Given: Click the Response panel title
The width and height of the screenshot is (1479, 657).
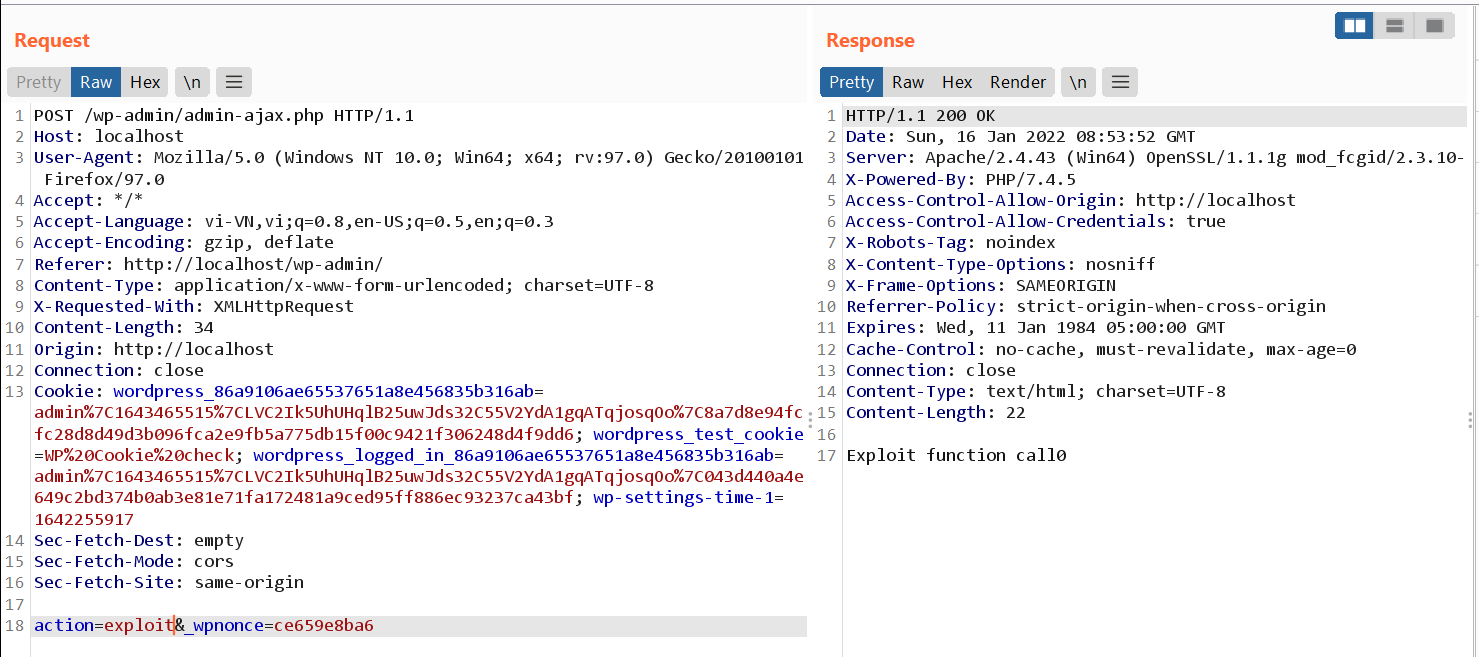Looking at the screenshot, I should coord(870,40).
